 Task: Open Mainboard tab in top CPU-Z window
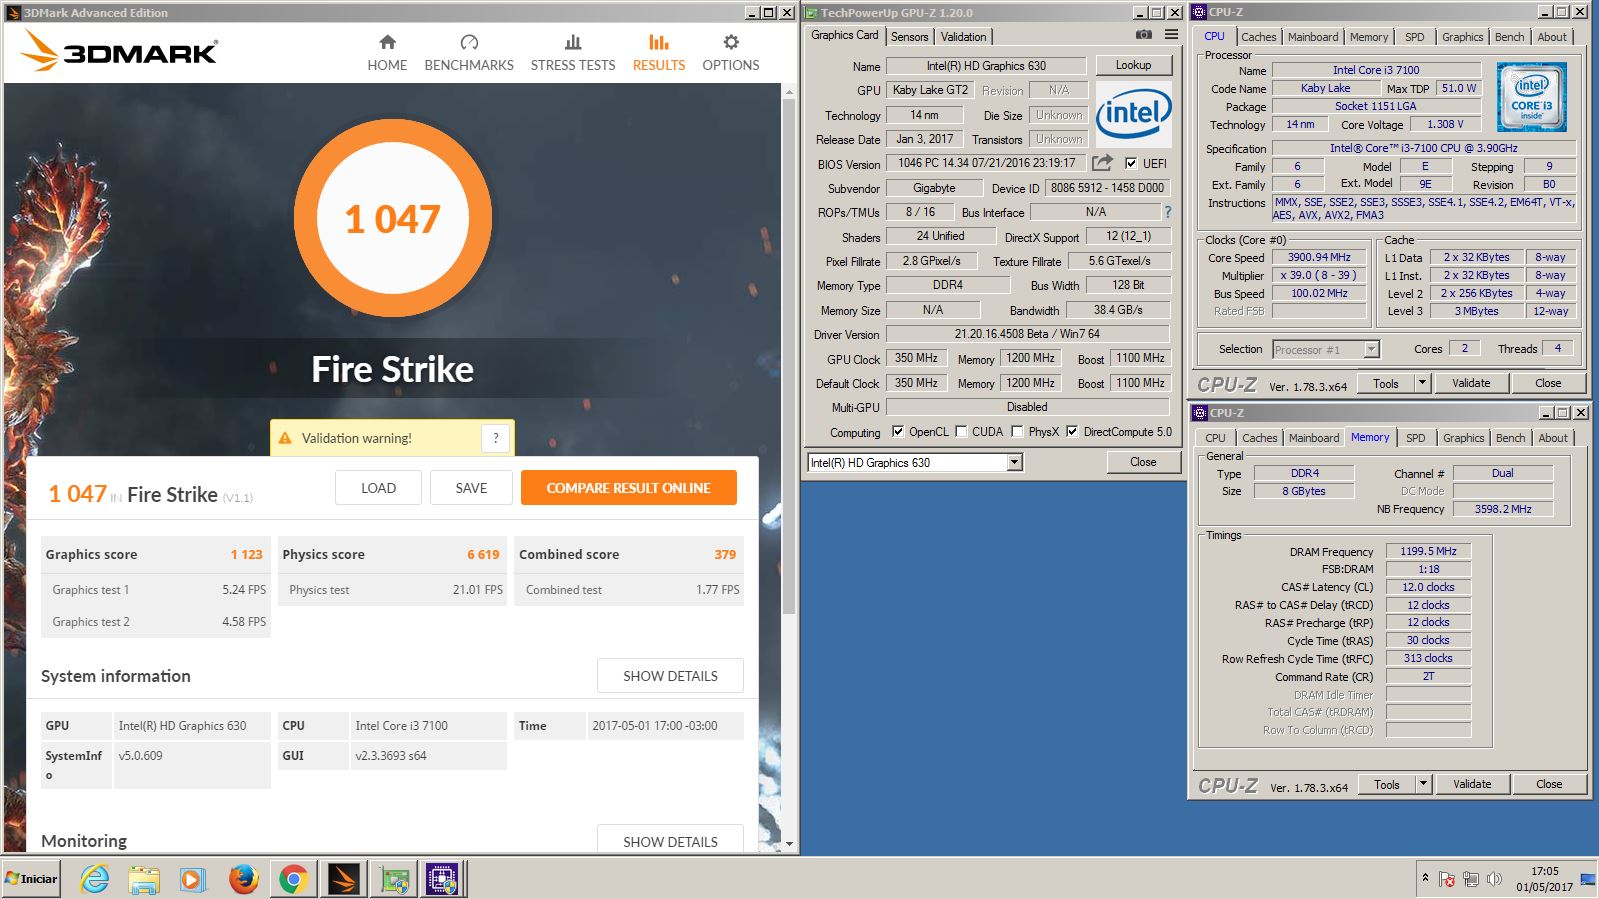(x=1313, y=37)
